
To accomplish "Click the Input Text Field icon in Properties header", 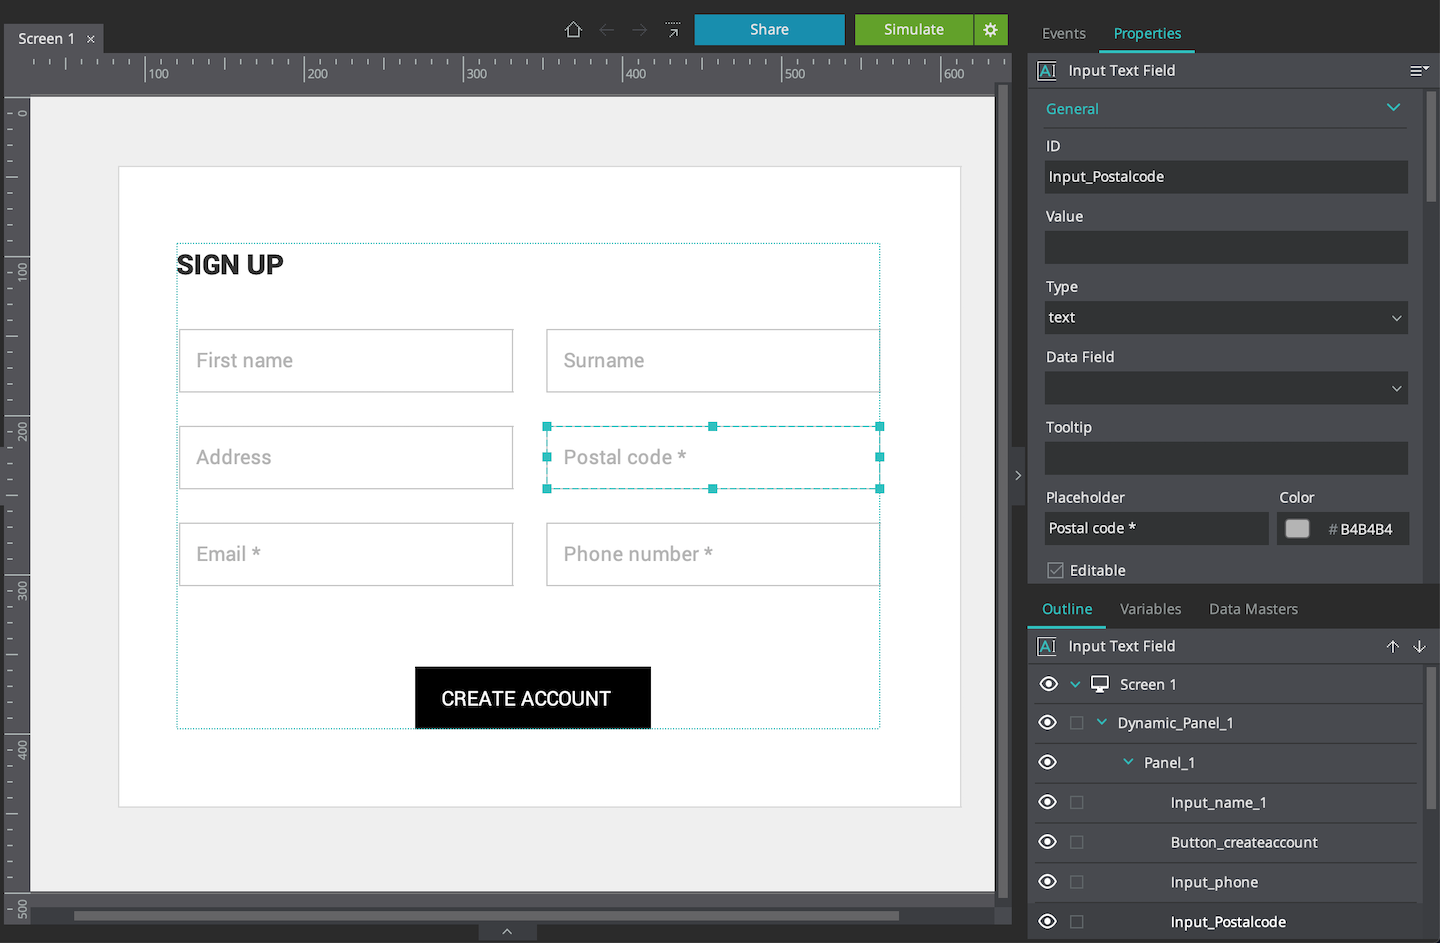I will tap(1046, 70).
